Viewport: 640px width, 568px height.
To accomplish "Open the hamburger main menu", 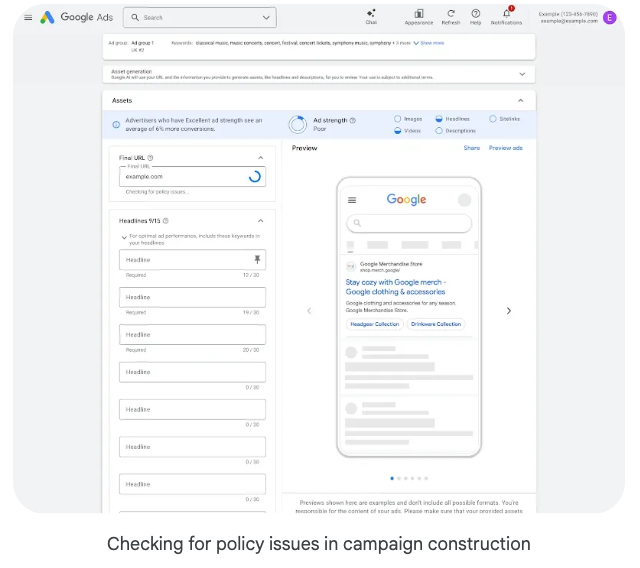I will click(28, 18).
